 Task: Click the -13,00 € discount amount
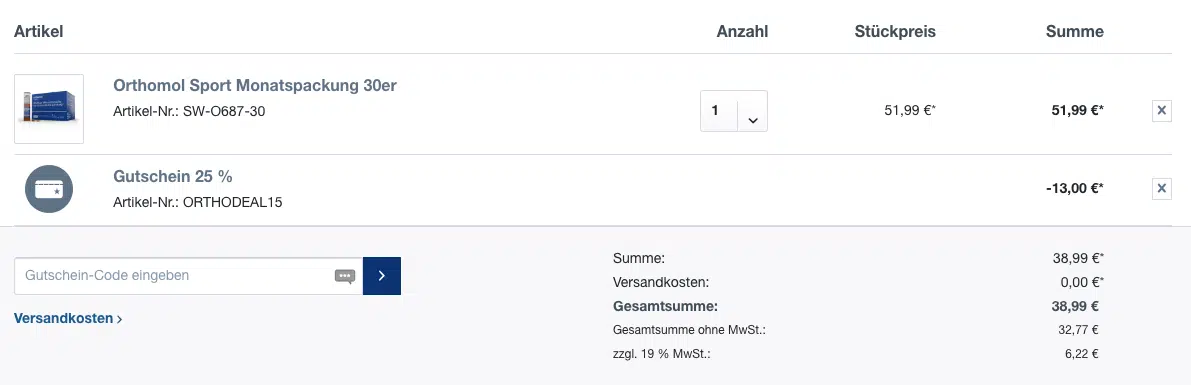coord(1074,188)
